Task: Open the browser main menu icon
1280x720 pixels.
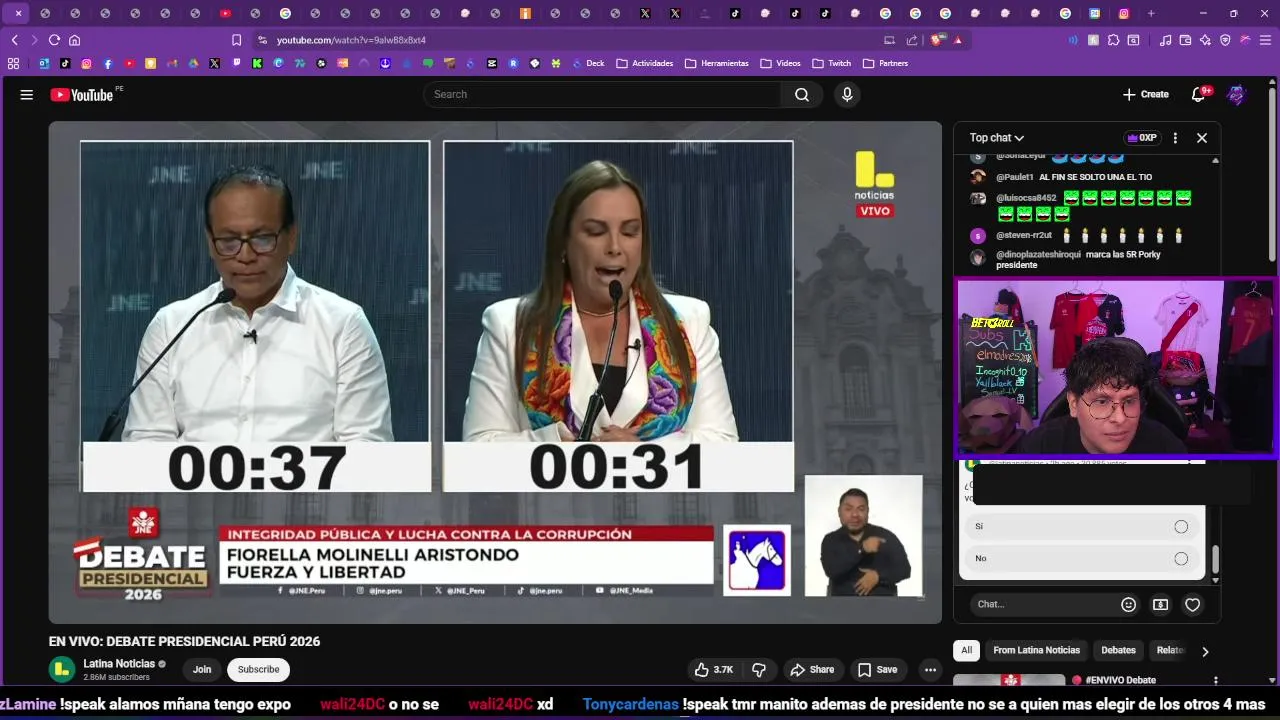Action: point(1265,40)
